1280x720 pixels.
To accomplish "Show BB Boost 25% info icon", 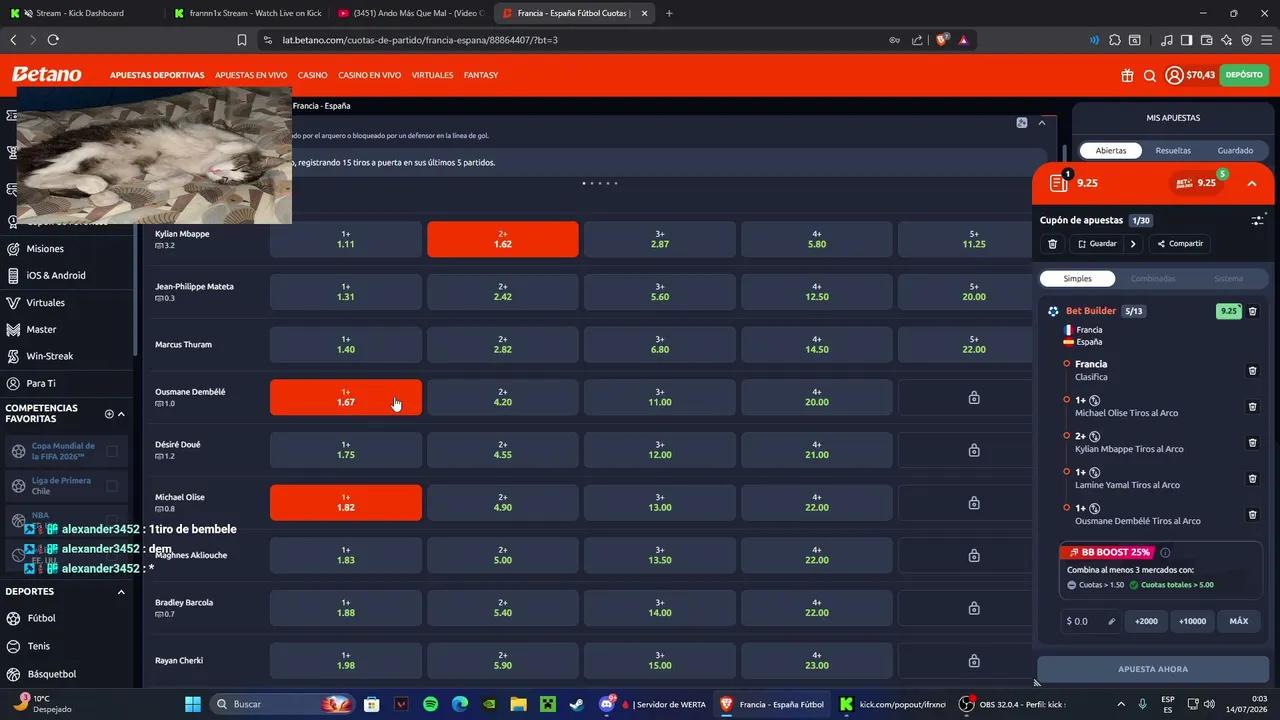I will tap(1165, 552).
